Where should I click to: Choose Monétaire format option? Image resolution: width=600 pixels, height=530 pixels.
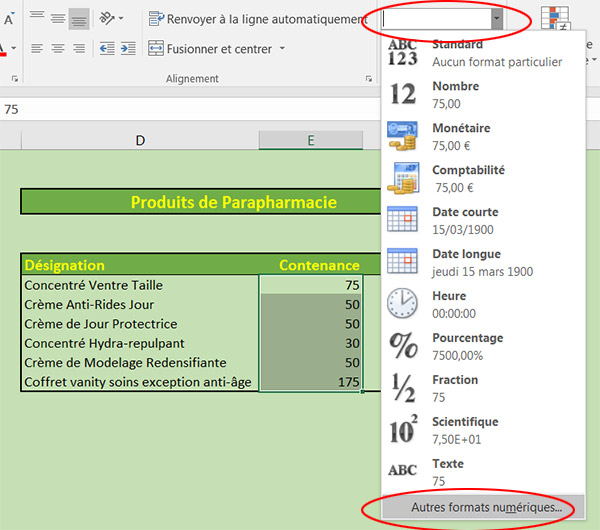tap(483, 136)
